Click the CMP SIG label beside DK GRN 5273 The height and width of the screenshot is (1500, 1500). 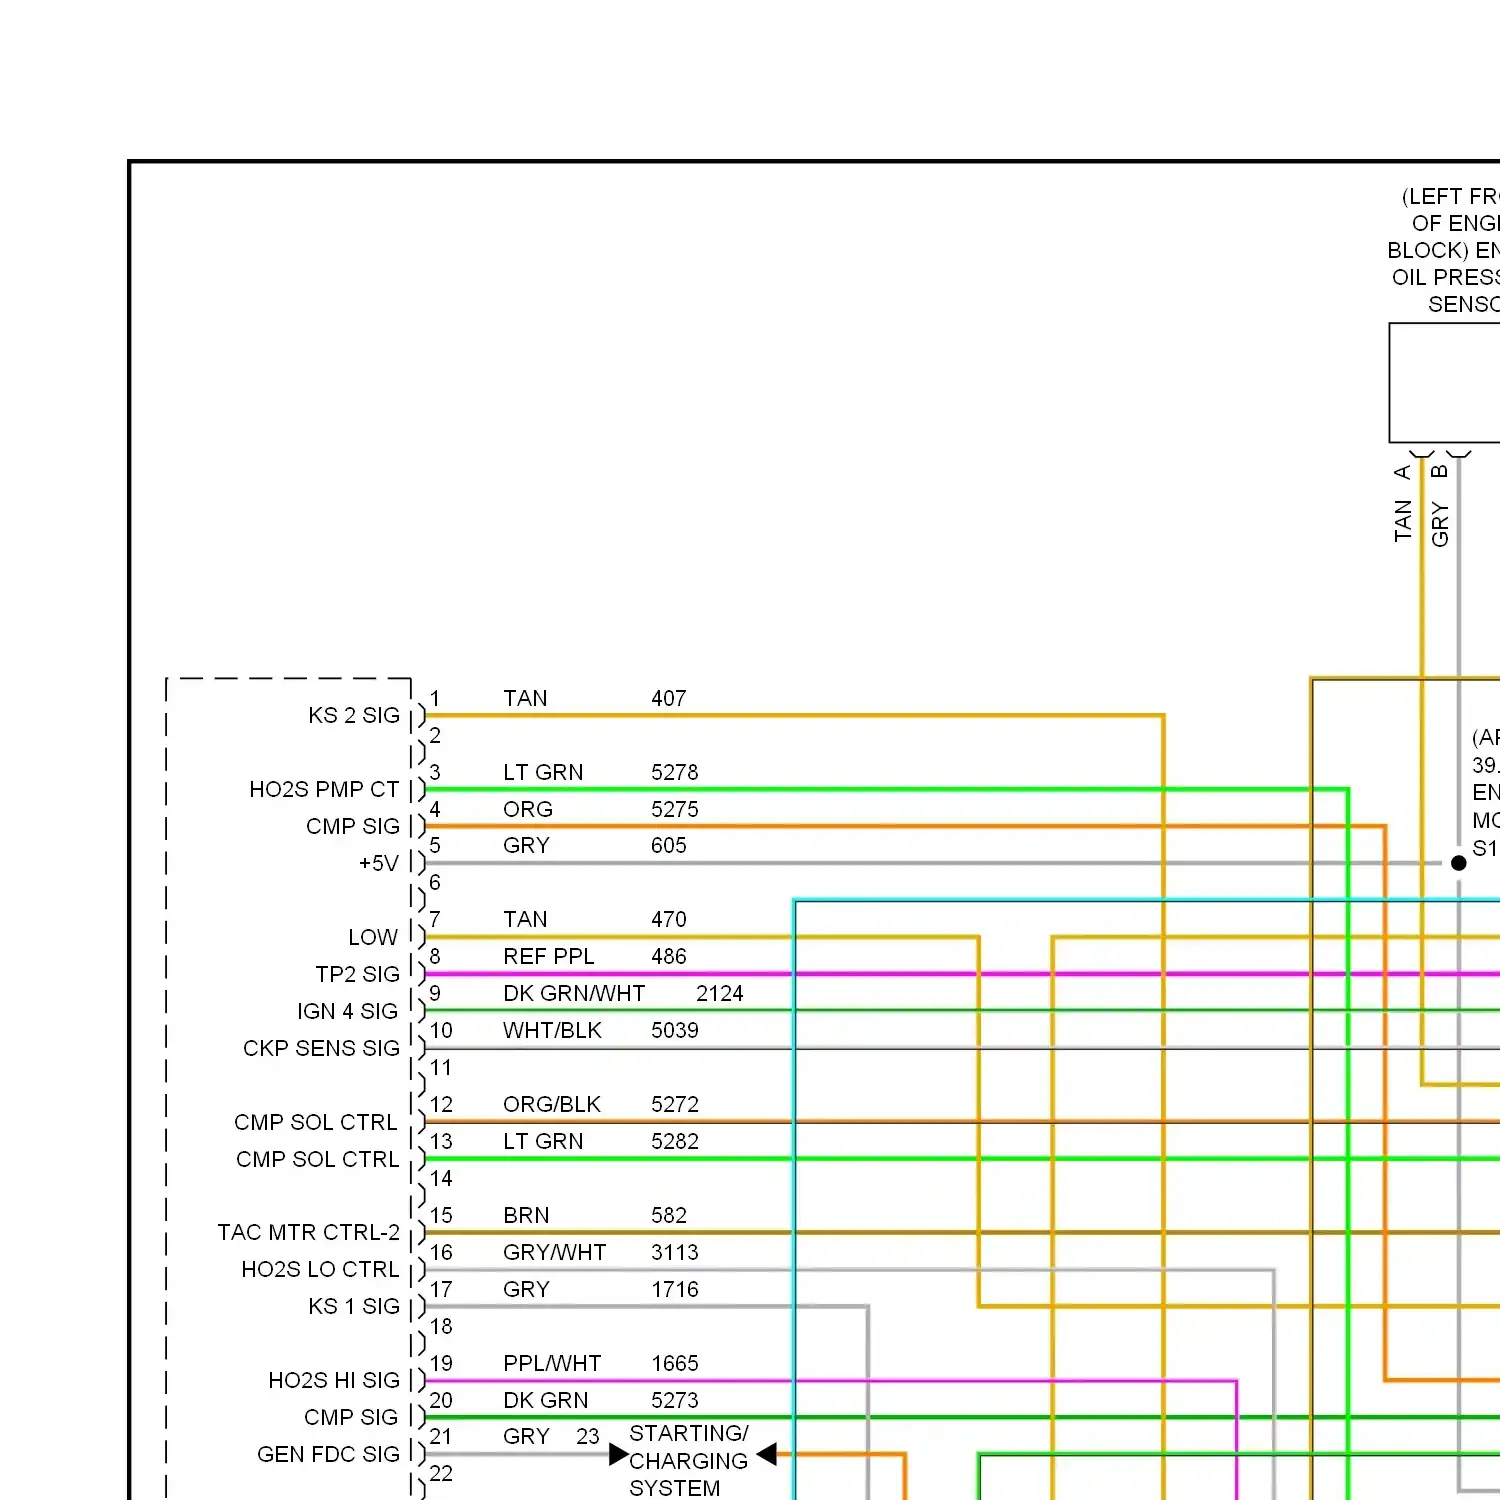point(351,1417)
